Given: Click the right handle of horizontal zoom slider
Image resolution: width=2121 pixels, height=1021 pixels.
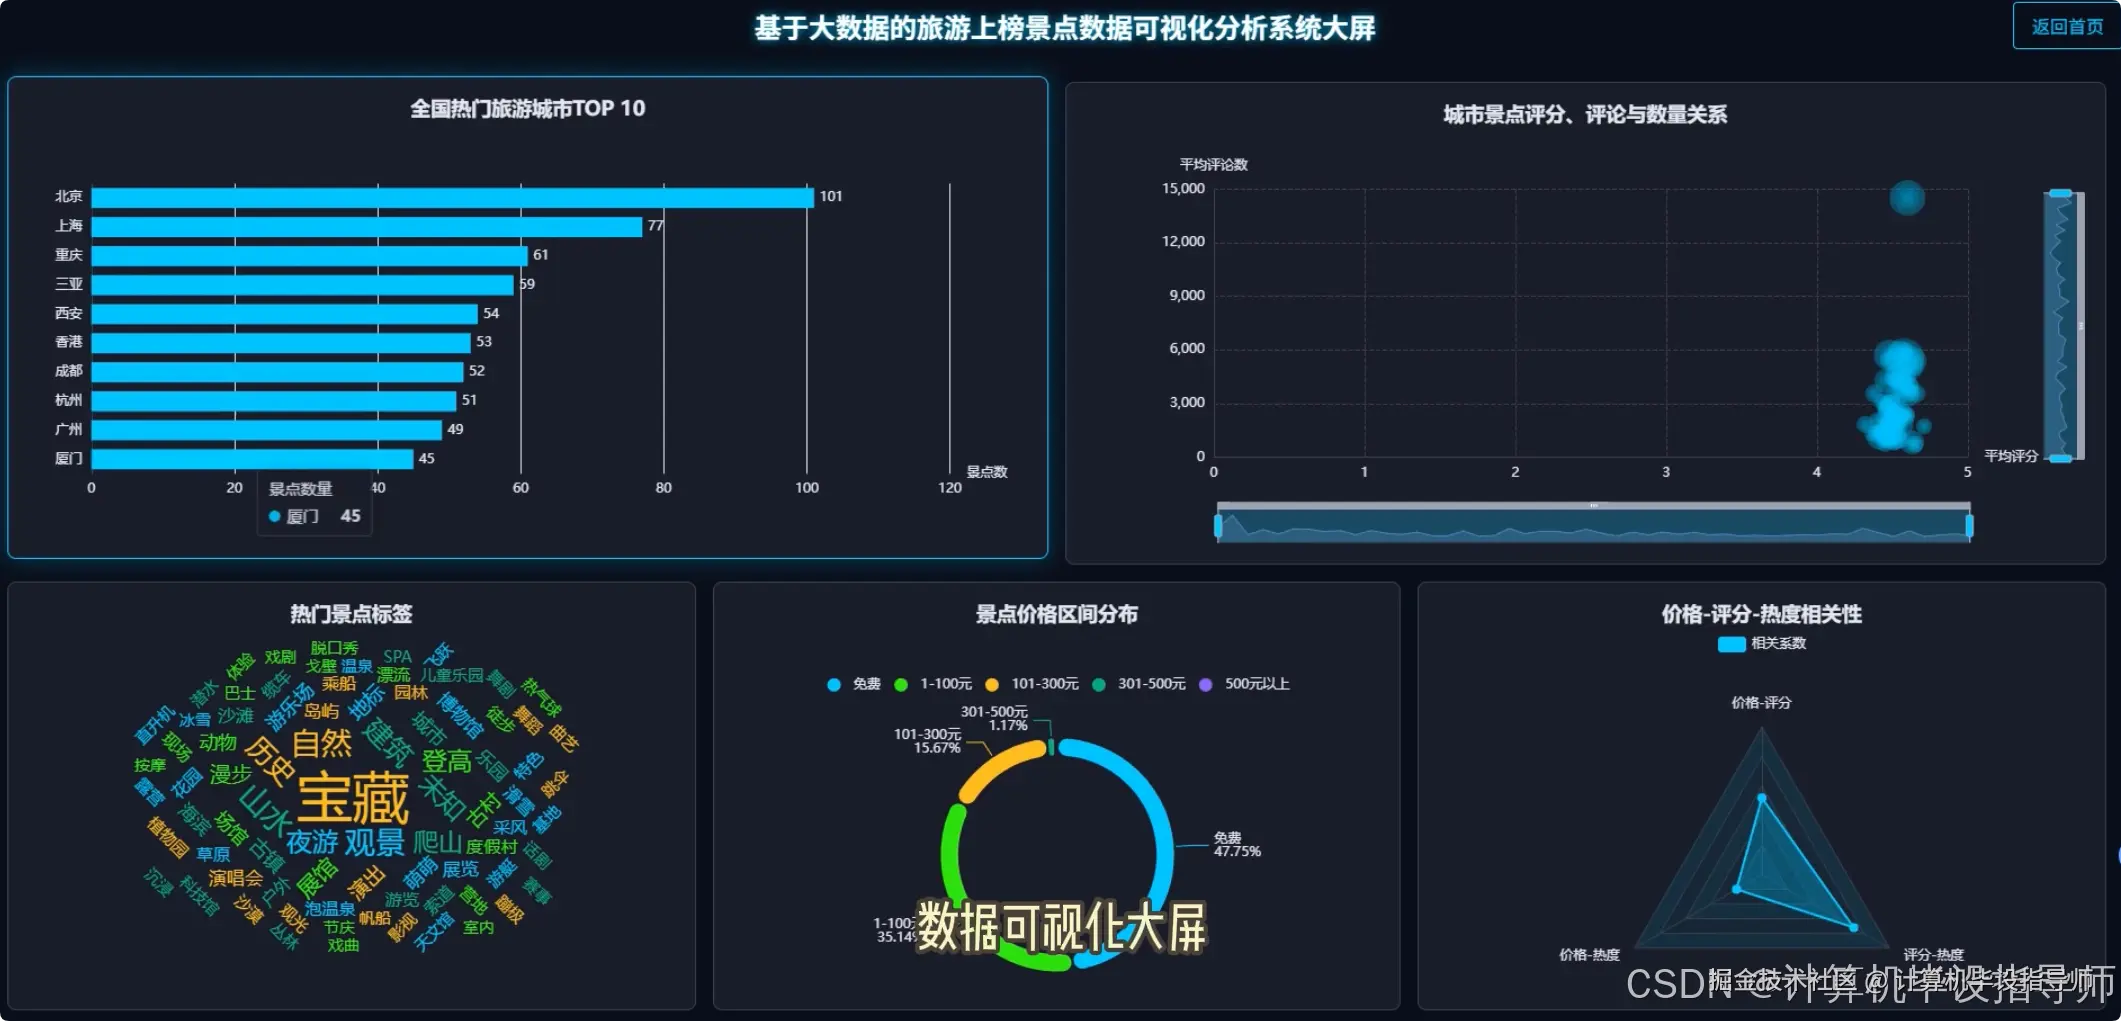Looking at the screenshot, I should [1969, 526].
